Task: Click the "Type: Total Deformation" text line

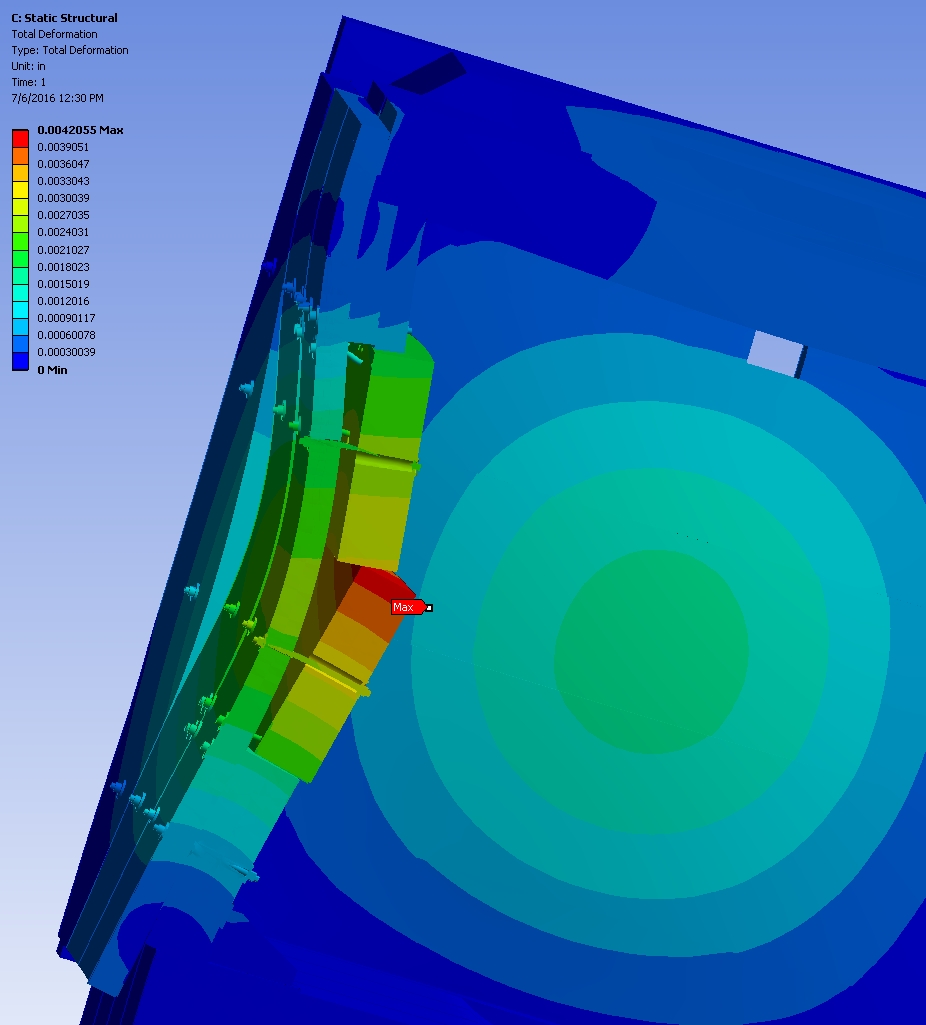Action: click(70, 50)
